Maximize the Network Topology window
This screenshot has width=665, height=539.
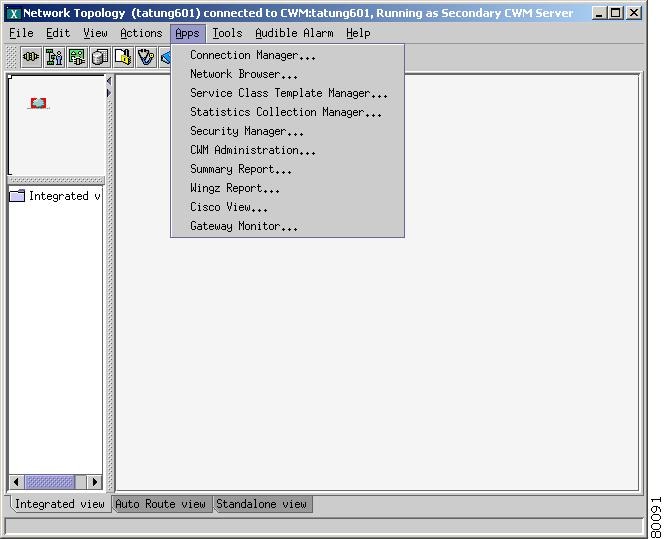tap(615, 13)
